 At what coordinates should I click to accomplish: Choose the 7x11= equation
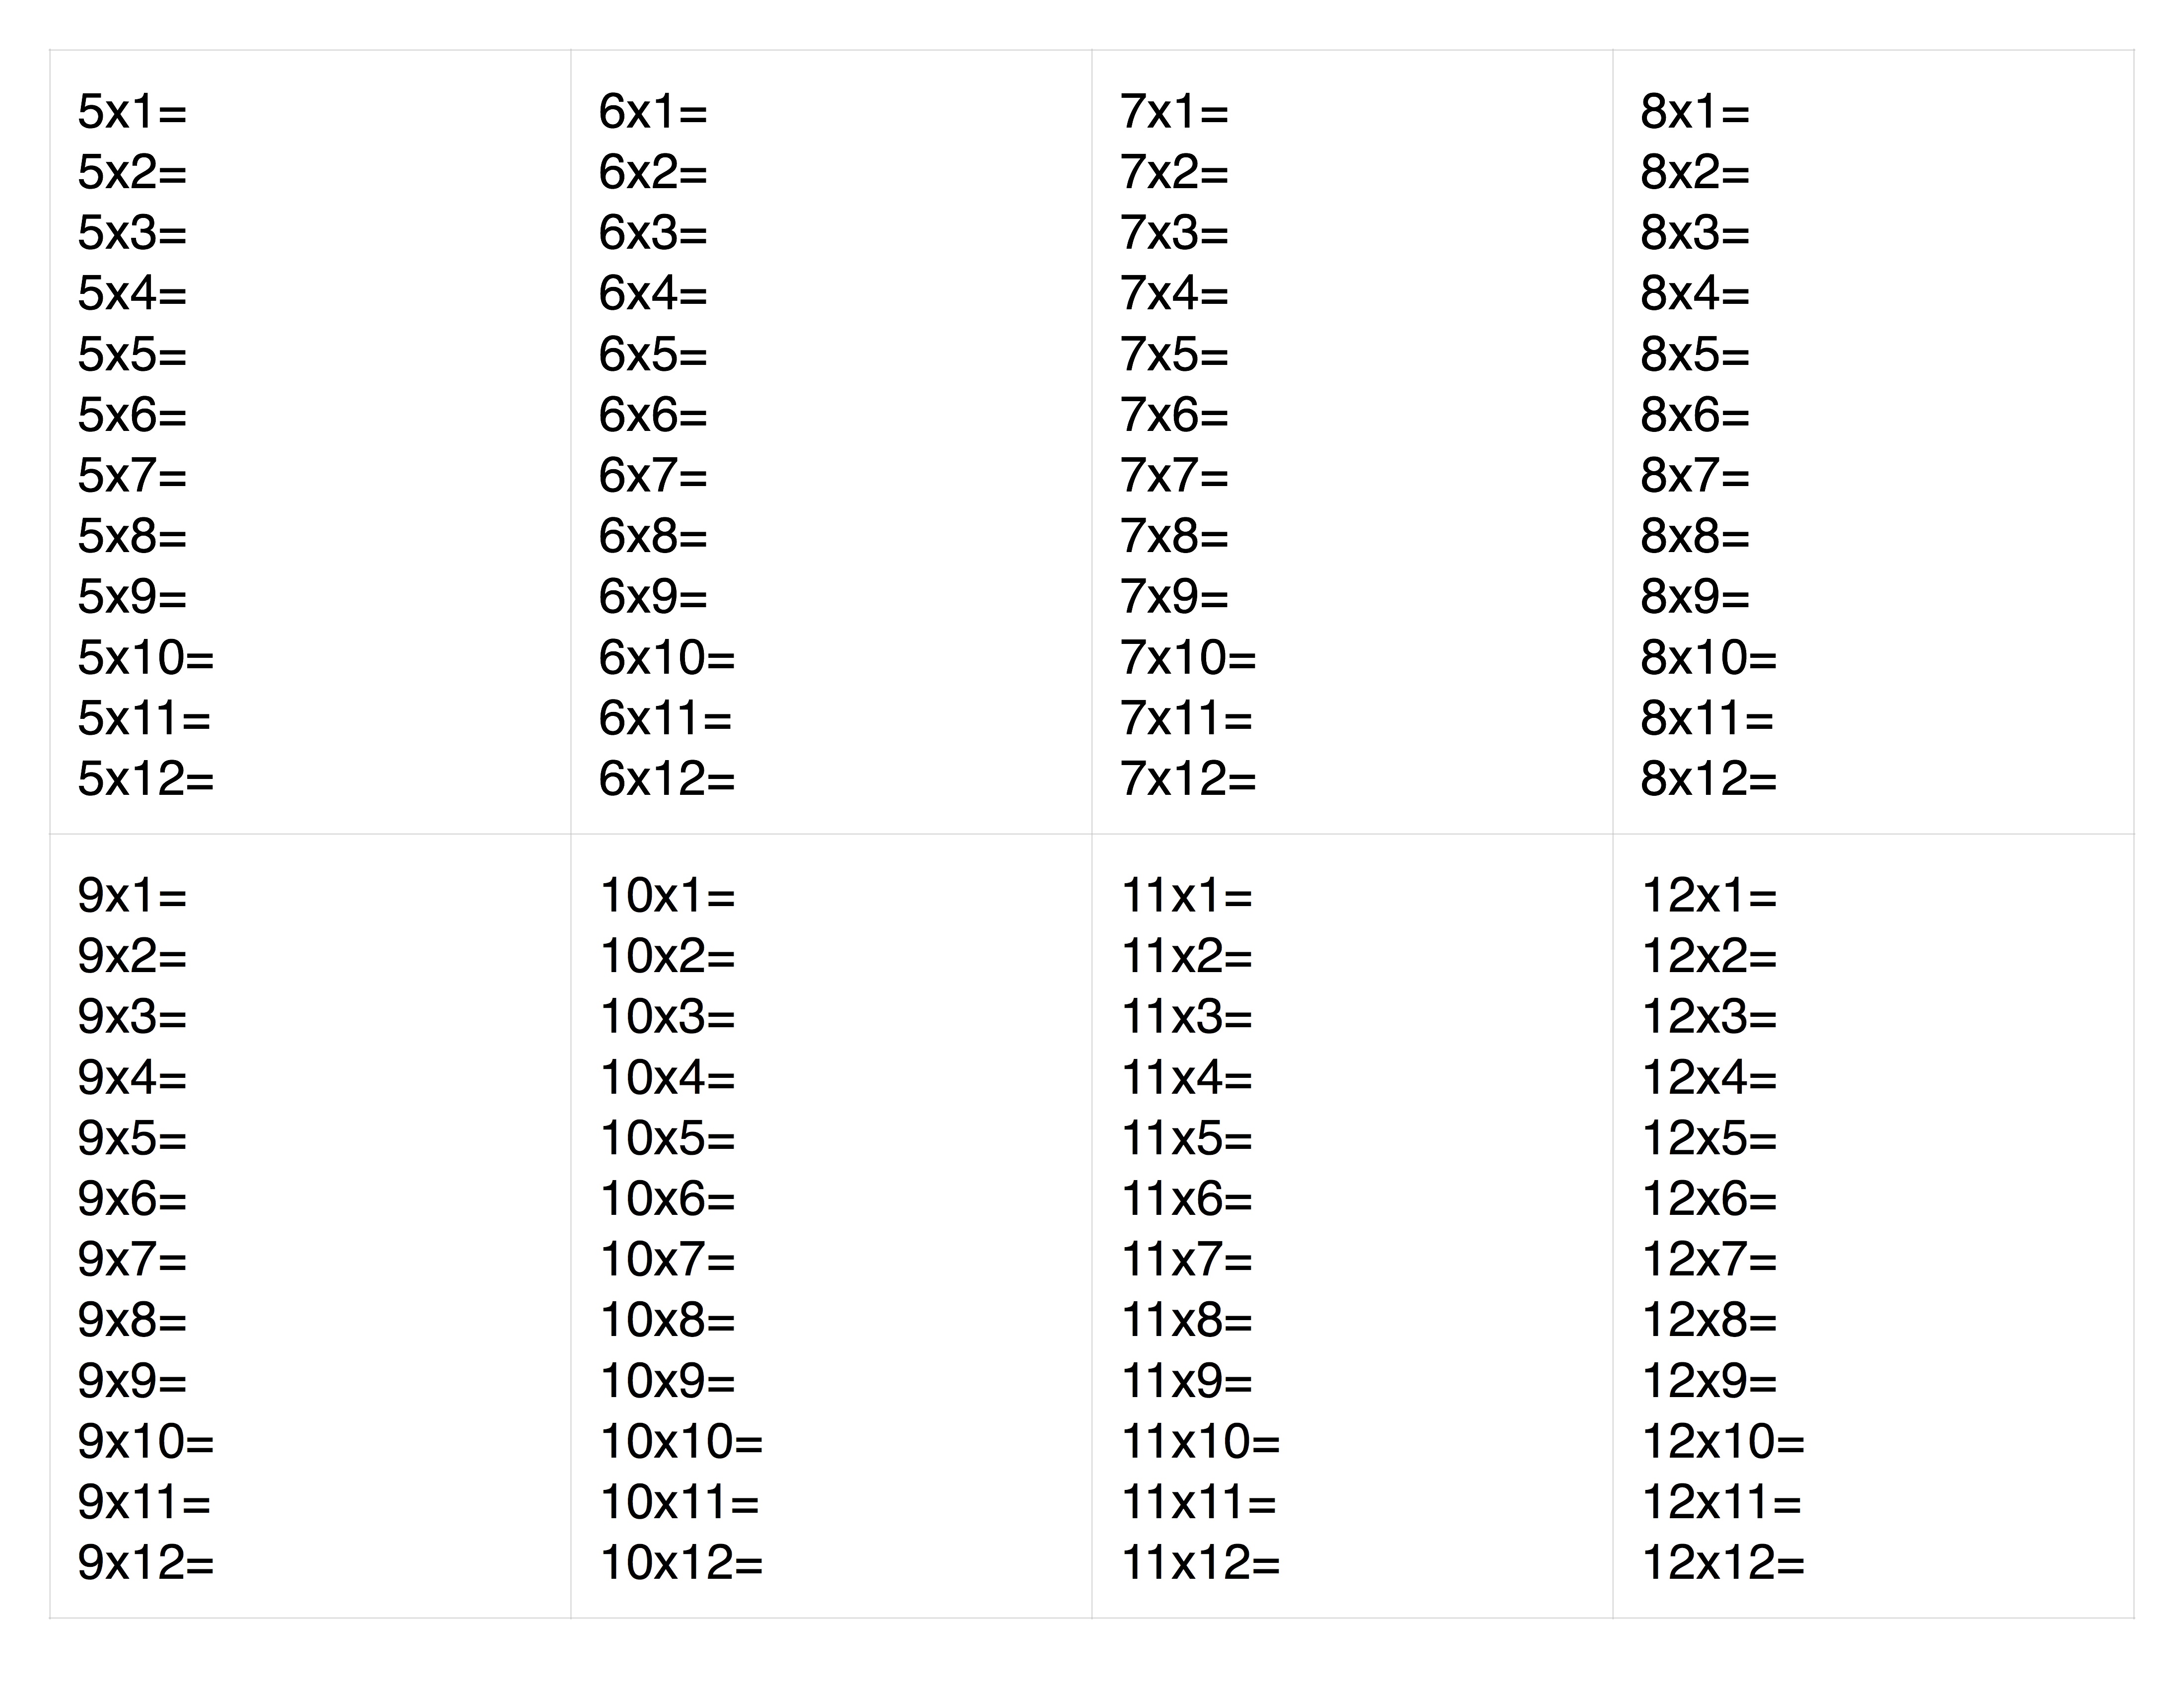1186,719
